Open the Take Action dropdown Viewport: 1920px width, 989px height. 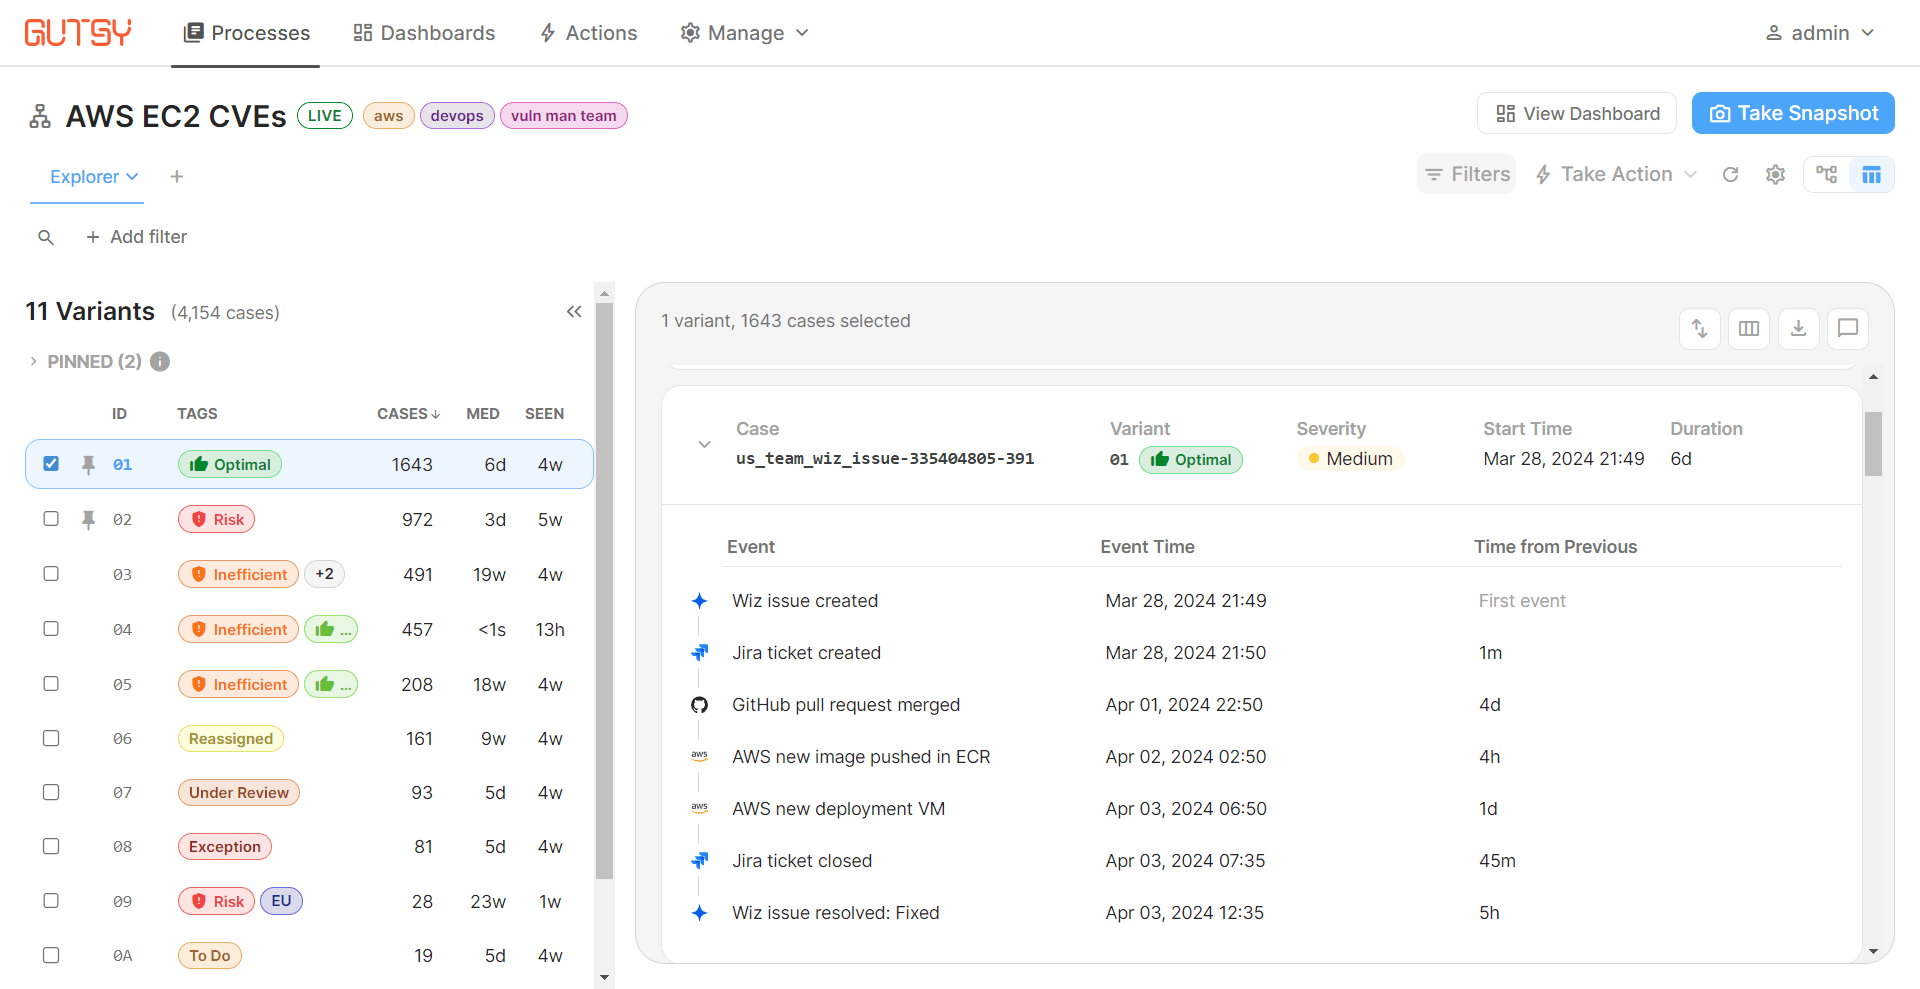point(1616,175)
